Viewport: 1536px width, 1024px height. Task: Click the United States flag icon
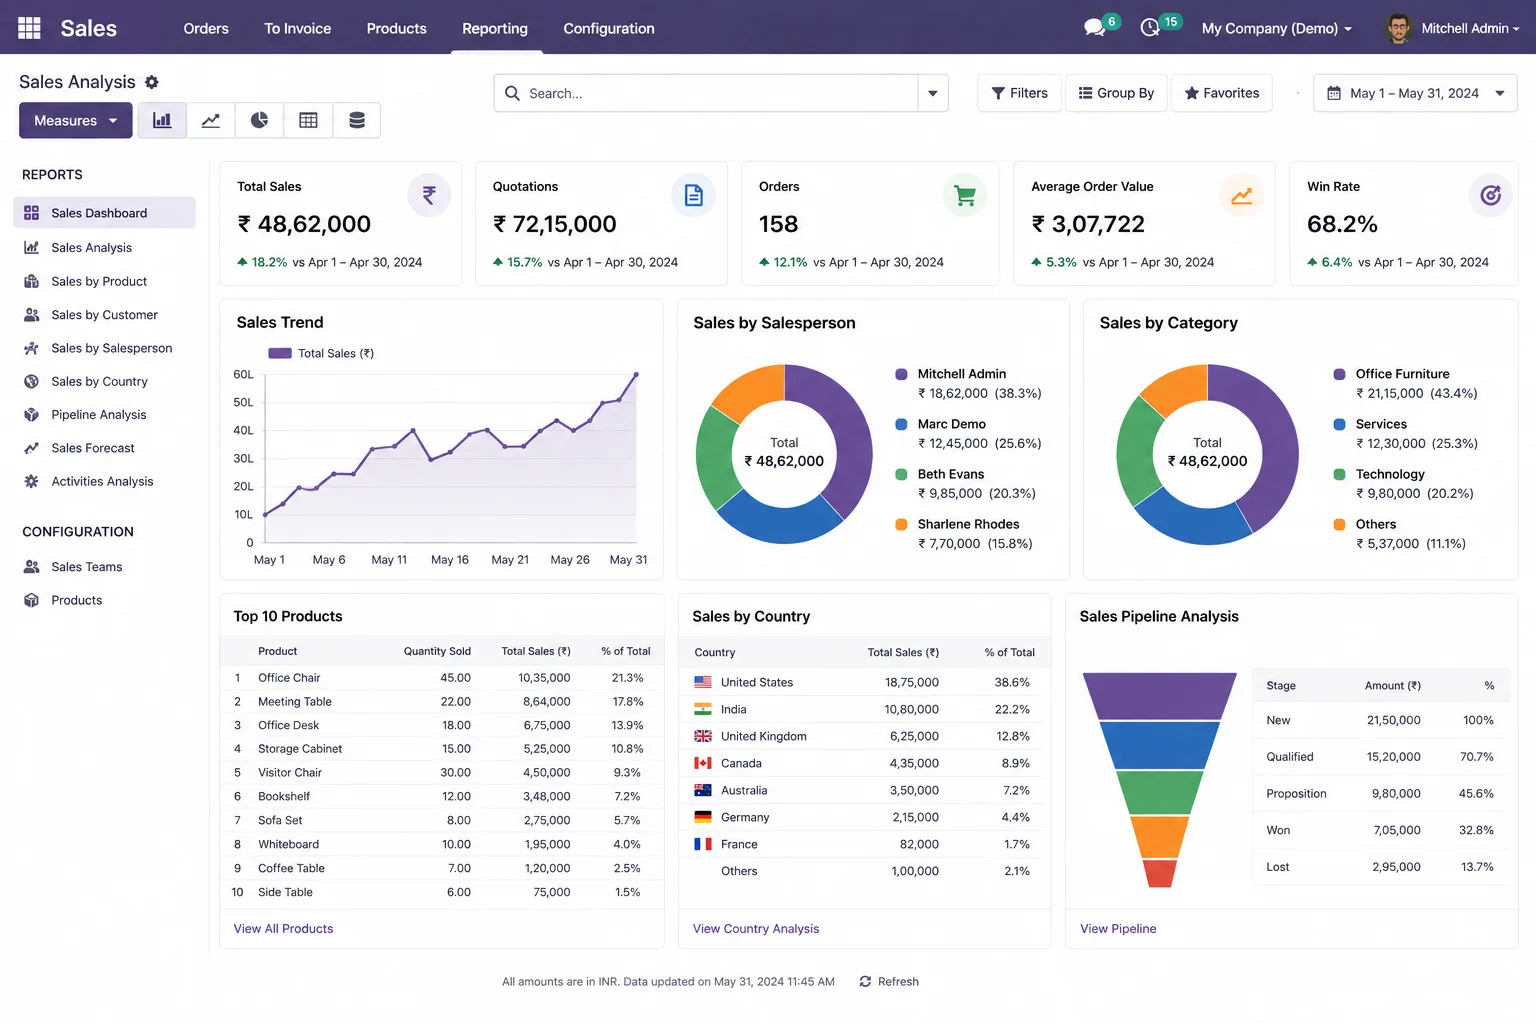click(703, 682)
